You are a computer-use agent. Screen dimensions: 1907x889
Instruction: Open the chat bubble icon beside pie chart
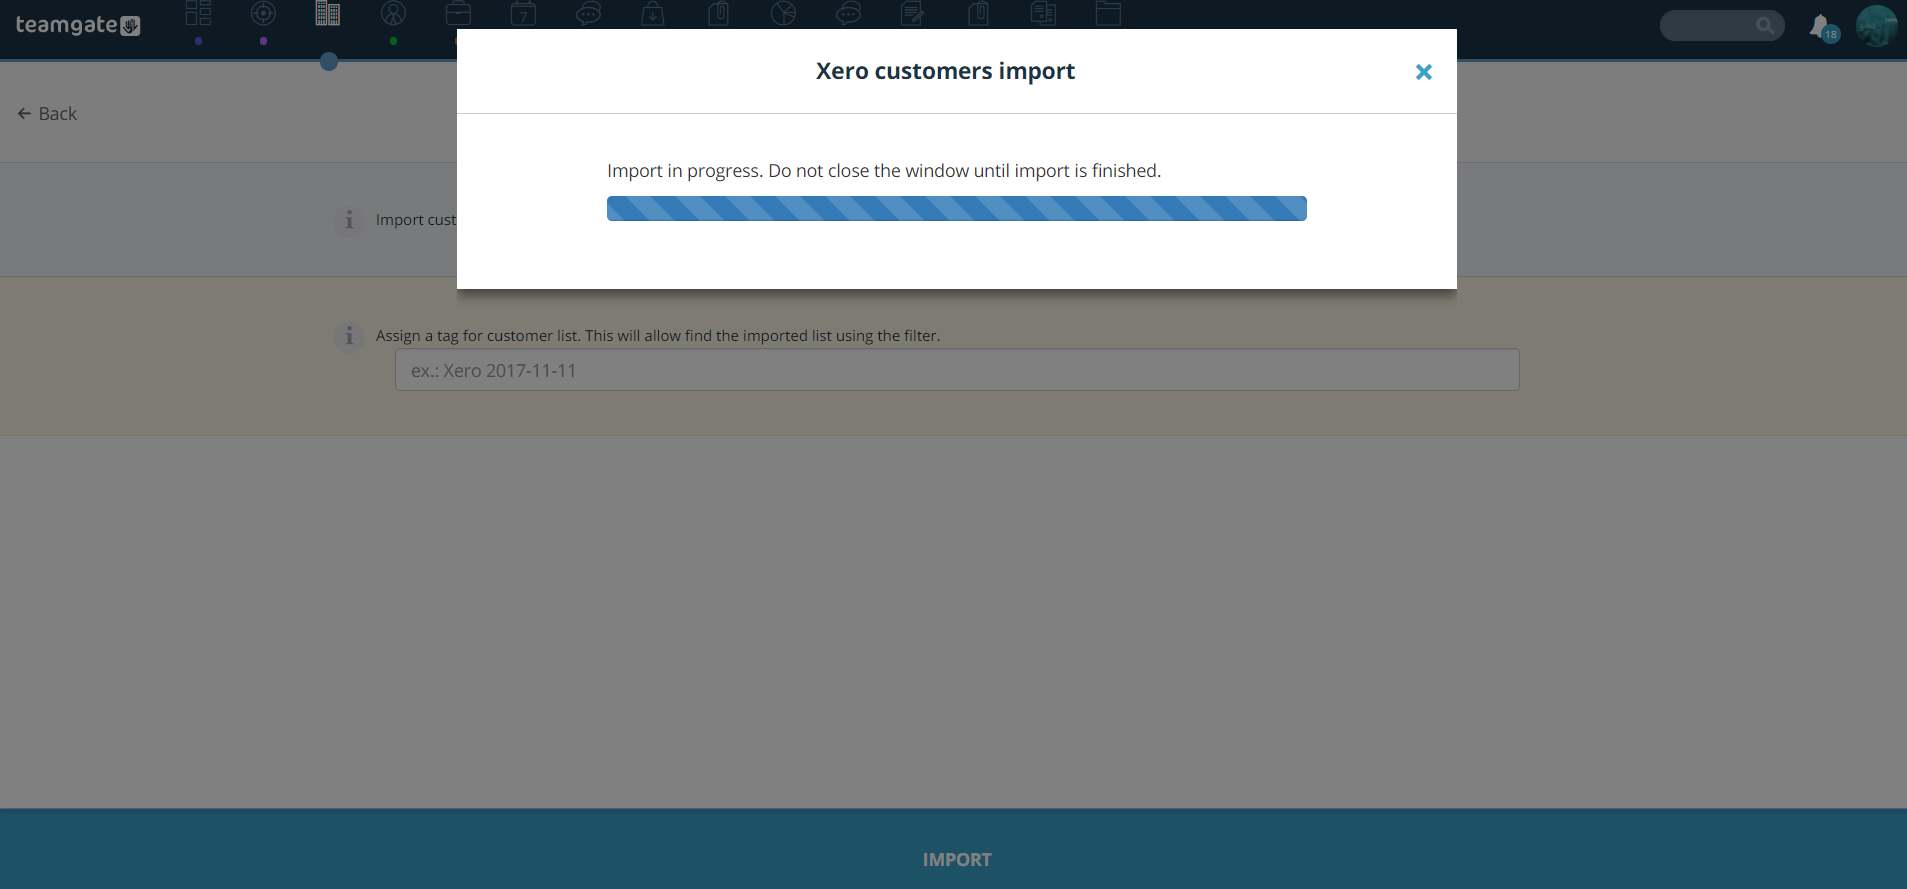pos(848,14)
